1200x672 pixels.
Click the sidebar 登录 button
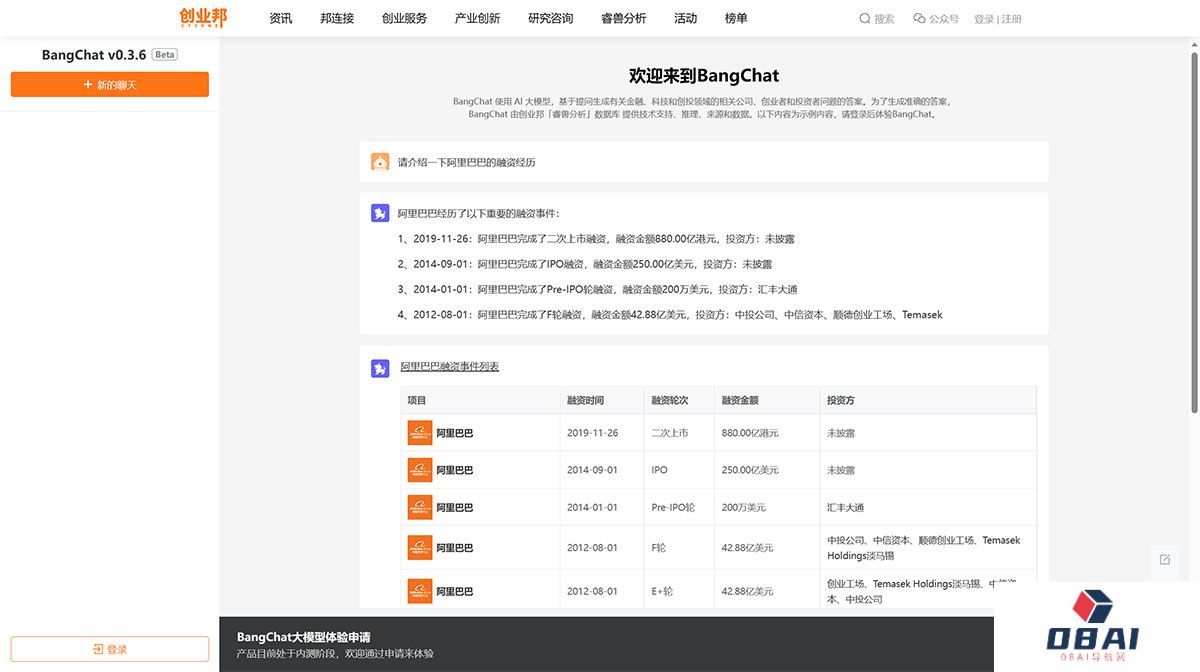tap(110, 649)
